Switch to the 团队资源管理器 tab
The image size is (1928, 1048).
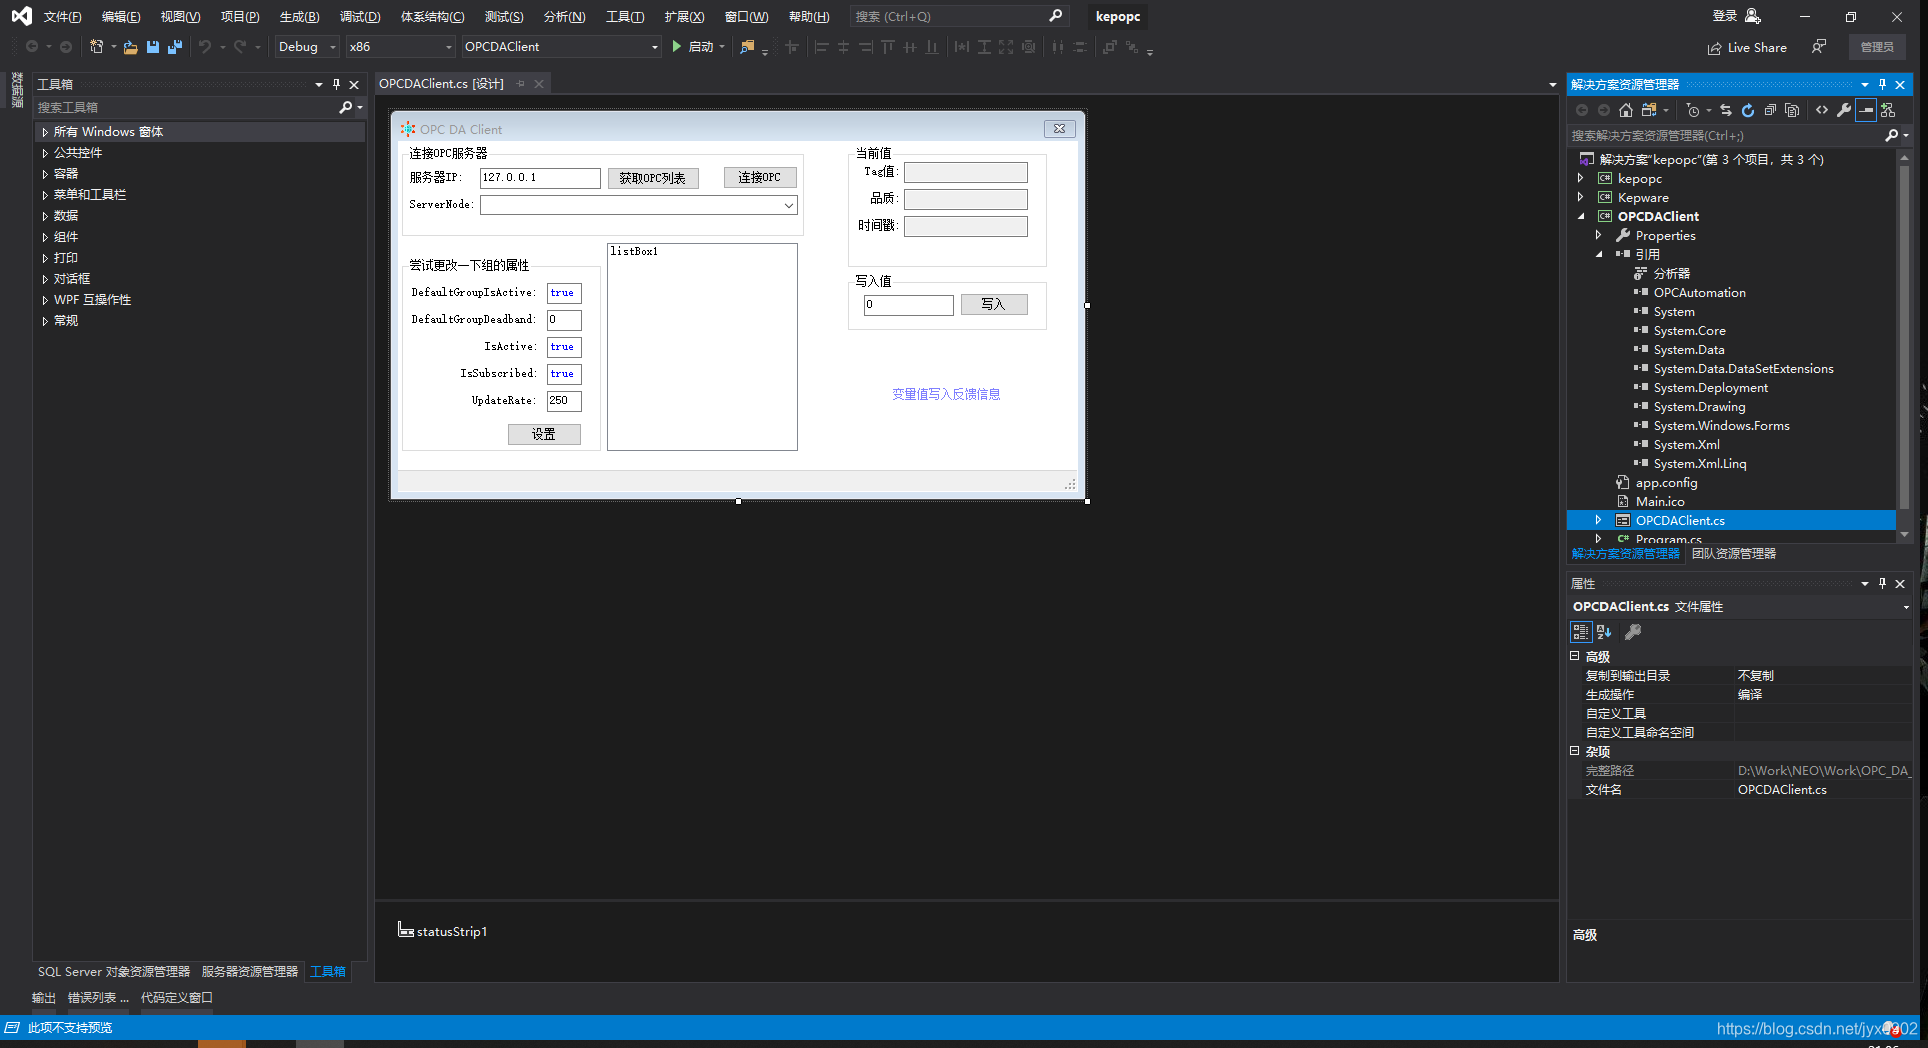1733,553
